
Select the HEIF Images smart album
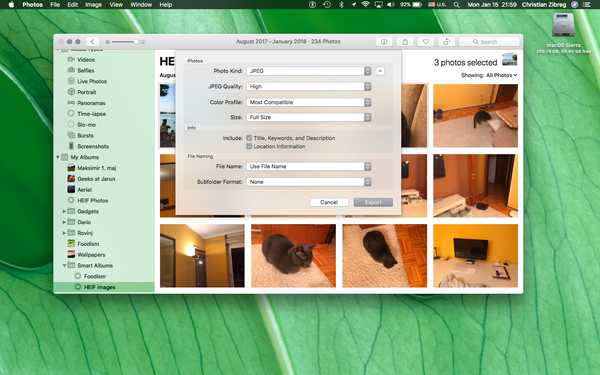coord(99,287)
